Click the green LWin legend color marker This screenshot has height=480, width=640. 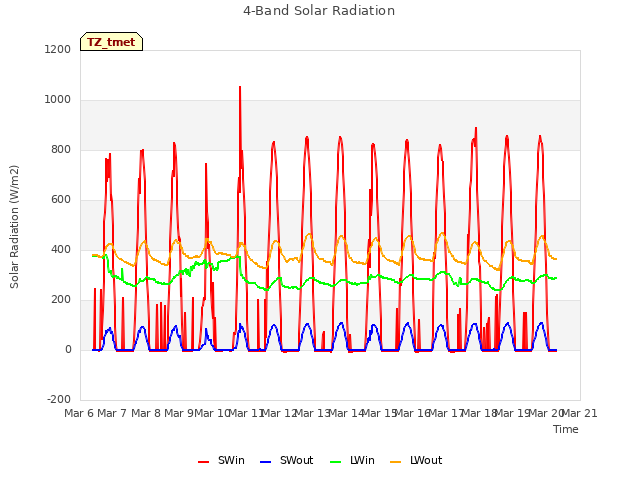[x=336, y=462]
